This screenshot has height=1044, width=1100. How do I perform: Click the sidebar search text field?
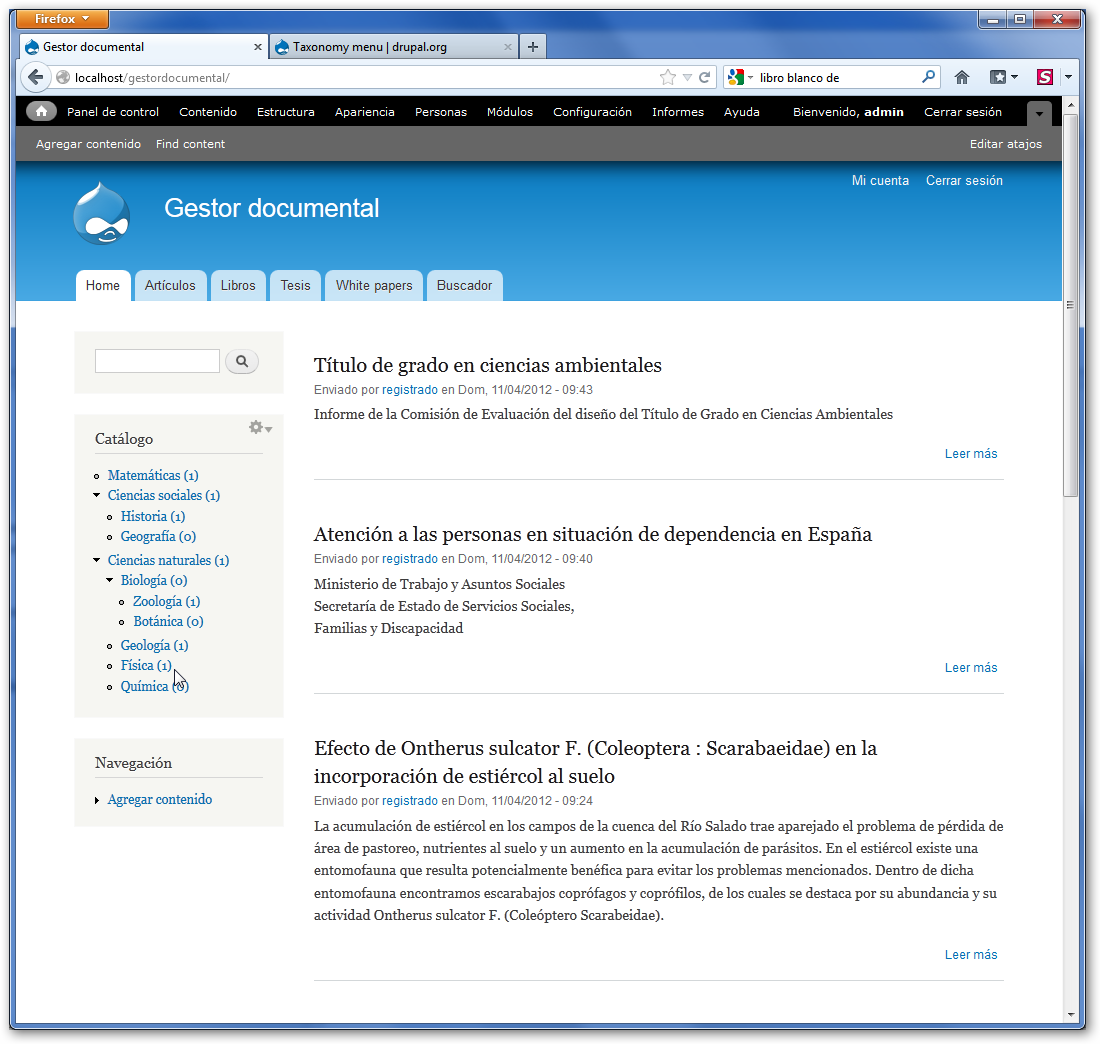157,361
